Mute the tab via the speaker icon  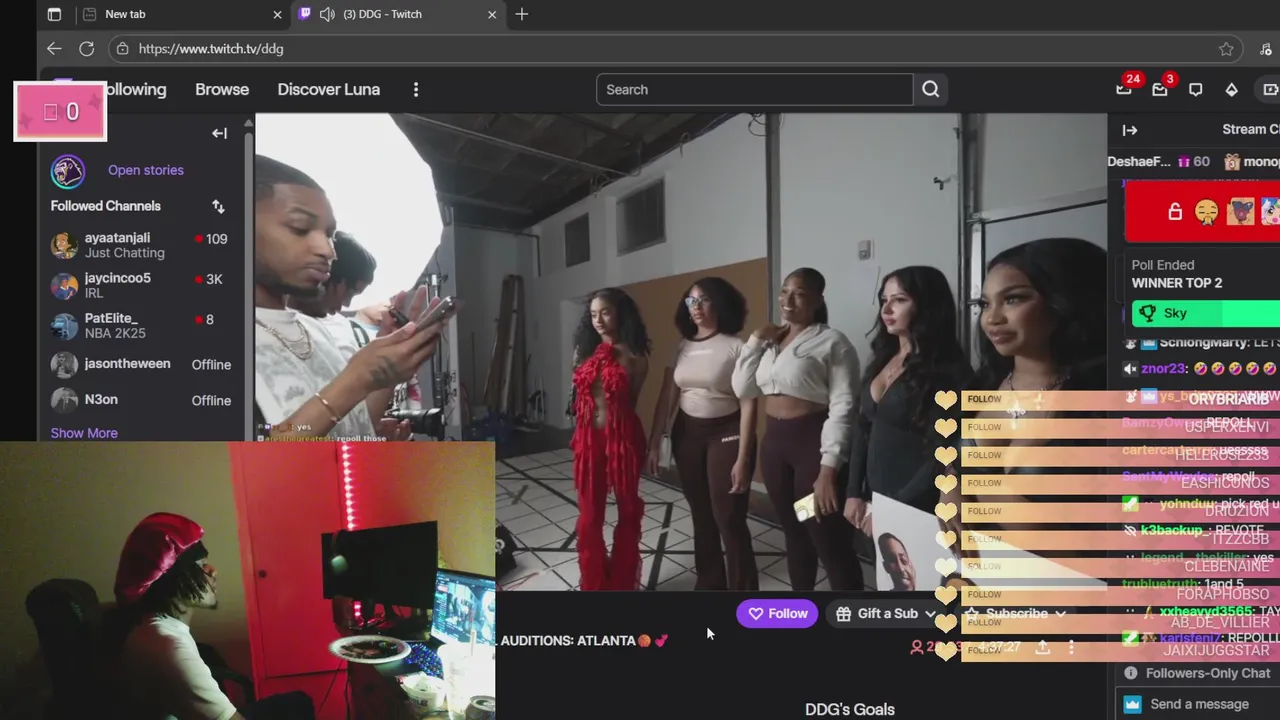328,14
